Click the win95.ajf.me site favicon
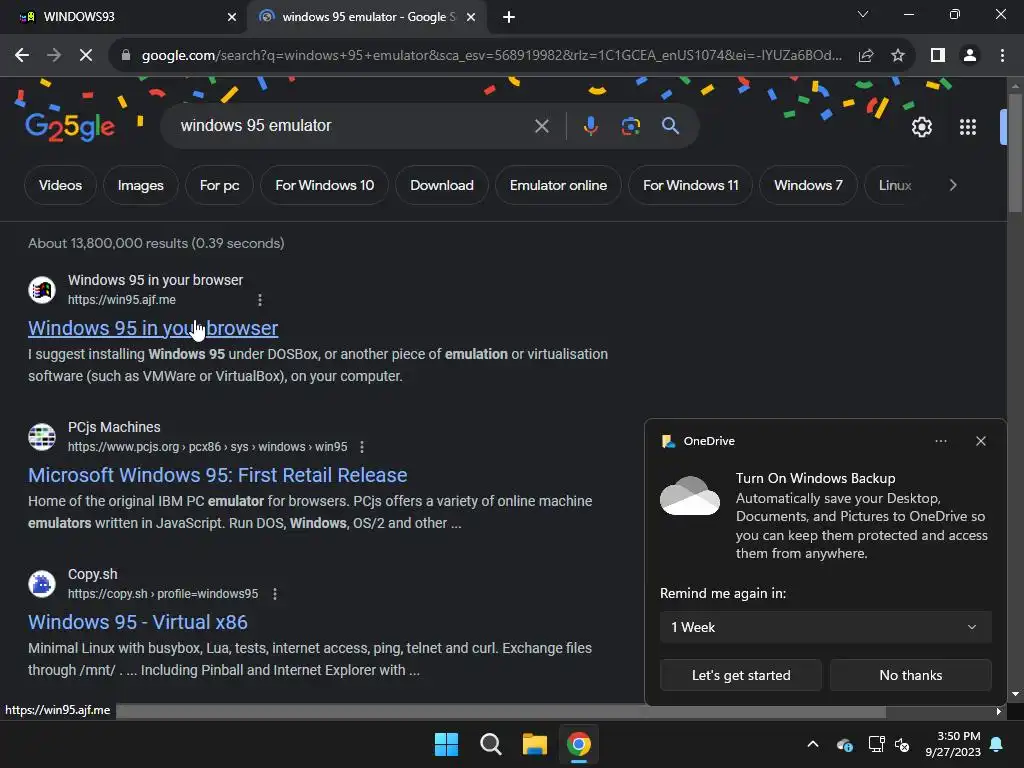This screenshot has width=1024, height=768. (42, 290)
